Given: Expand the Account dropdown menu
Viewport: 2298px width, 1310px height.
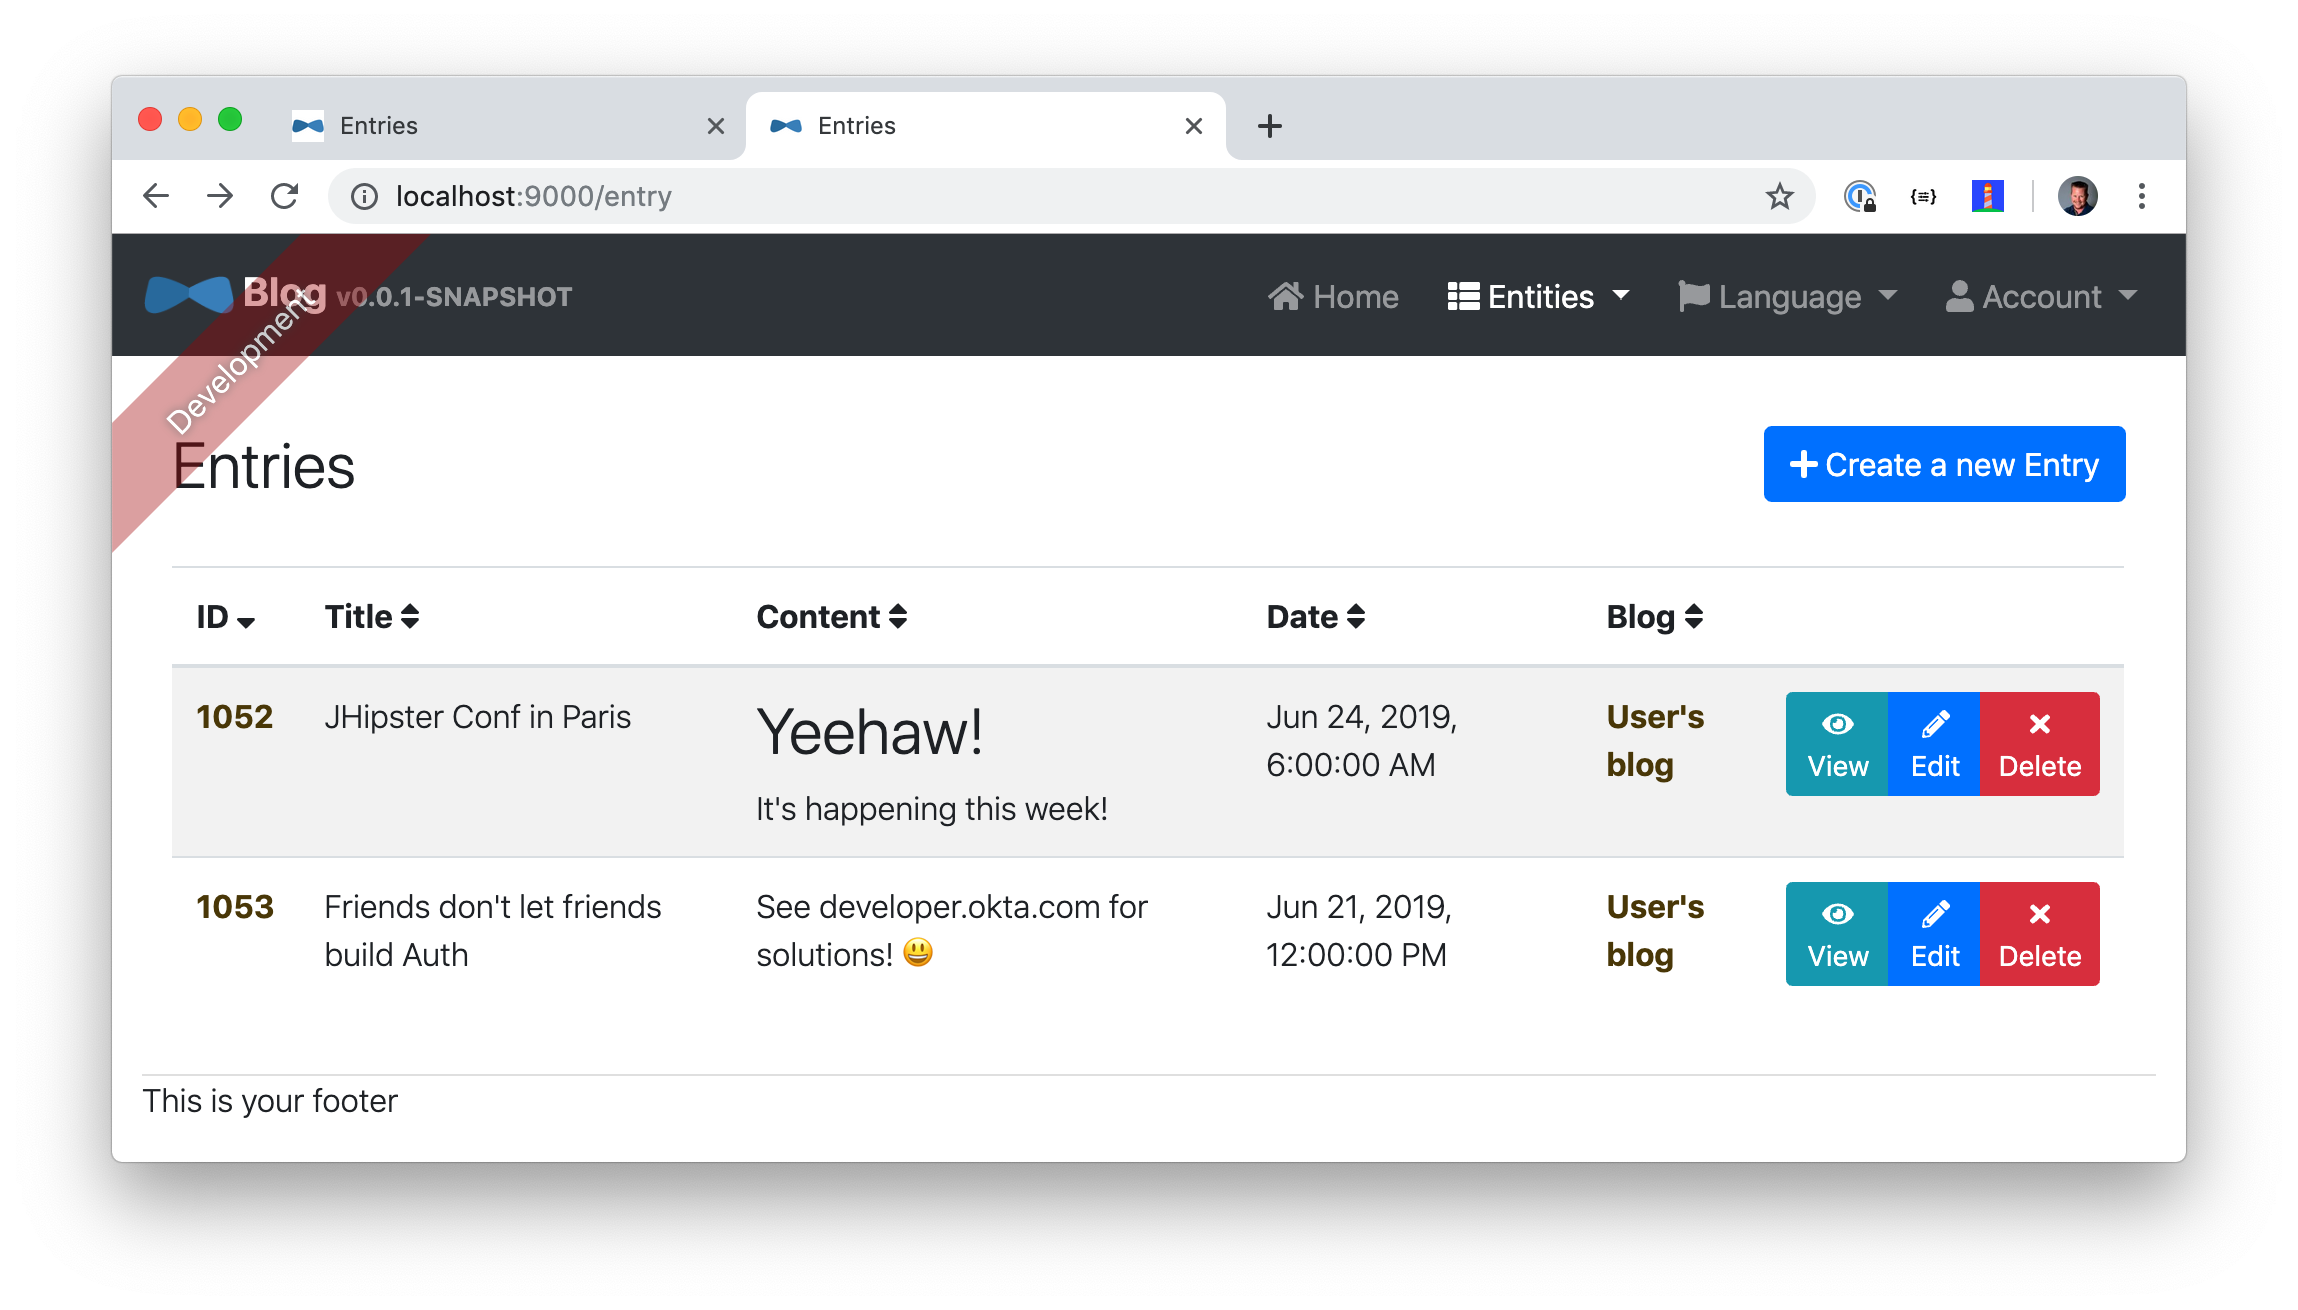Looking at the screenshot, I should pos(2036,297).
